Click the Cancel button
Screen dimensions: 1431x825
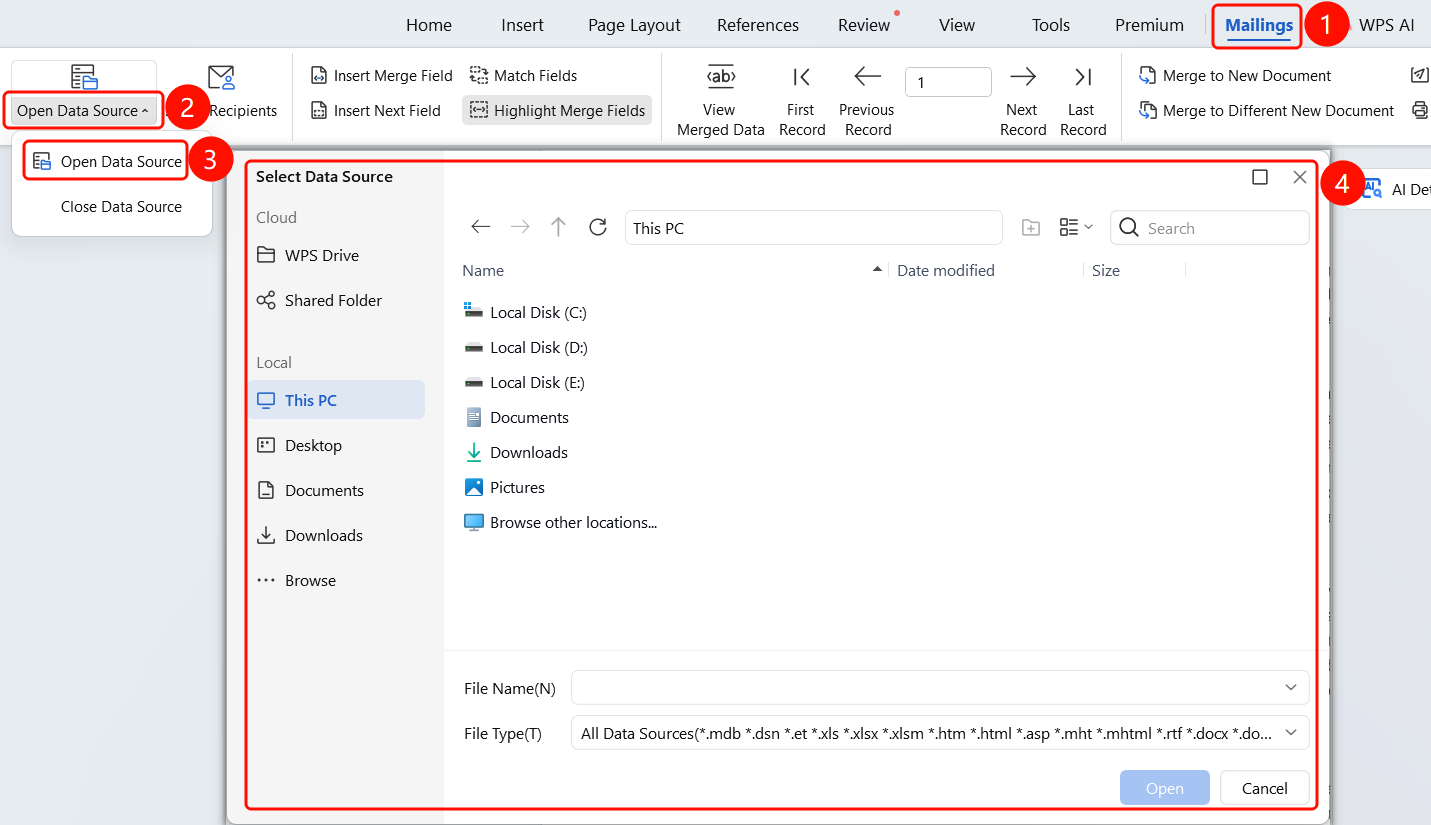click(x=1265, y=788)
